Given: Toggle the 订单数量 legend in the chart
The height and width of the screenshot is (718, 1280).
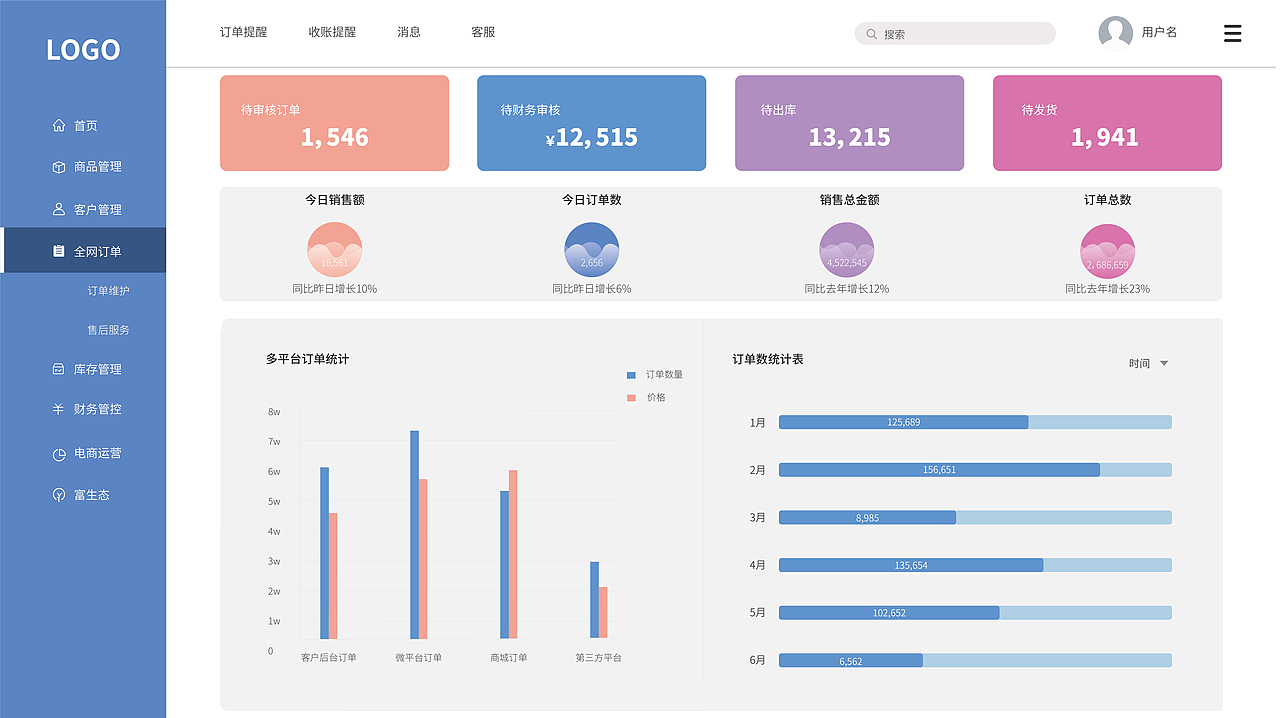Looking at the screenshot, I should click(655, 374).
